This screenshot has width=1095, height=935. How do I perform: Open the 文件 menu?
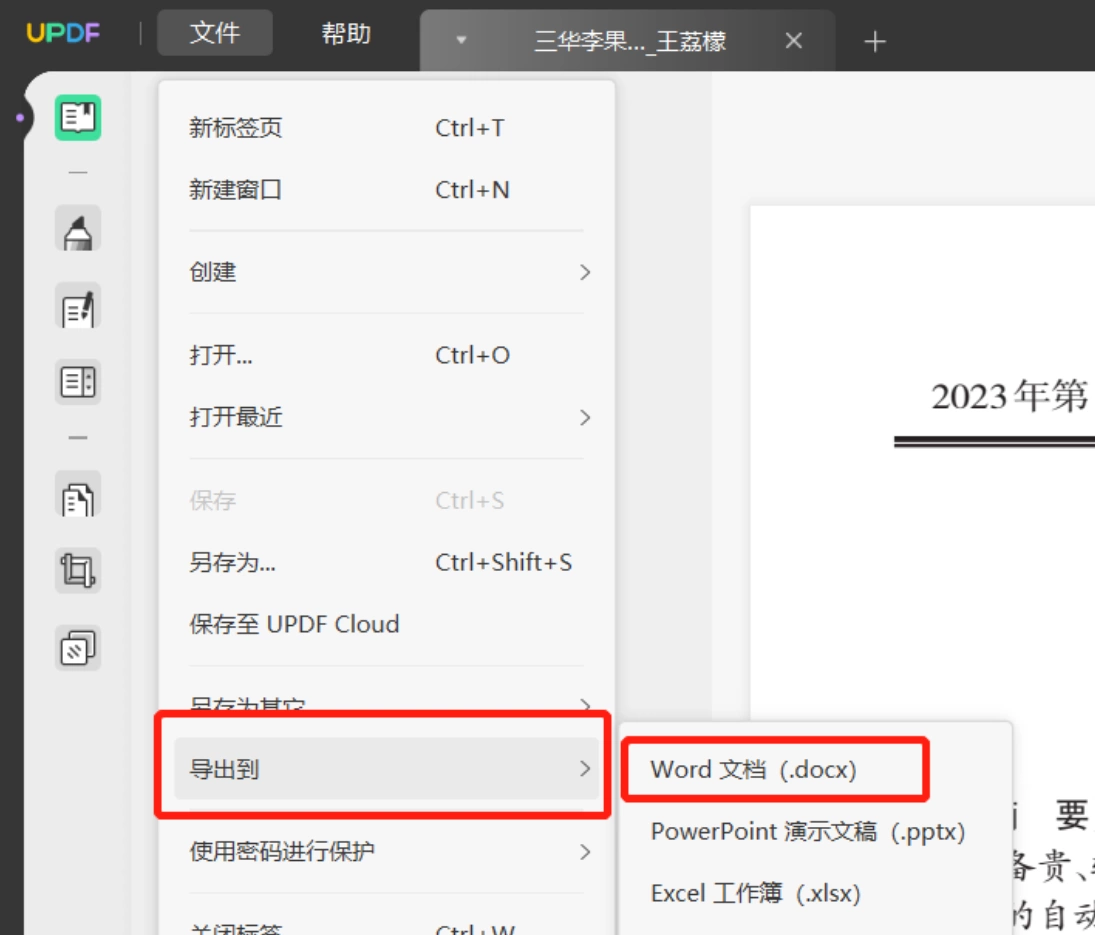[214, 33]
